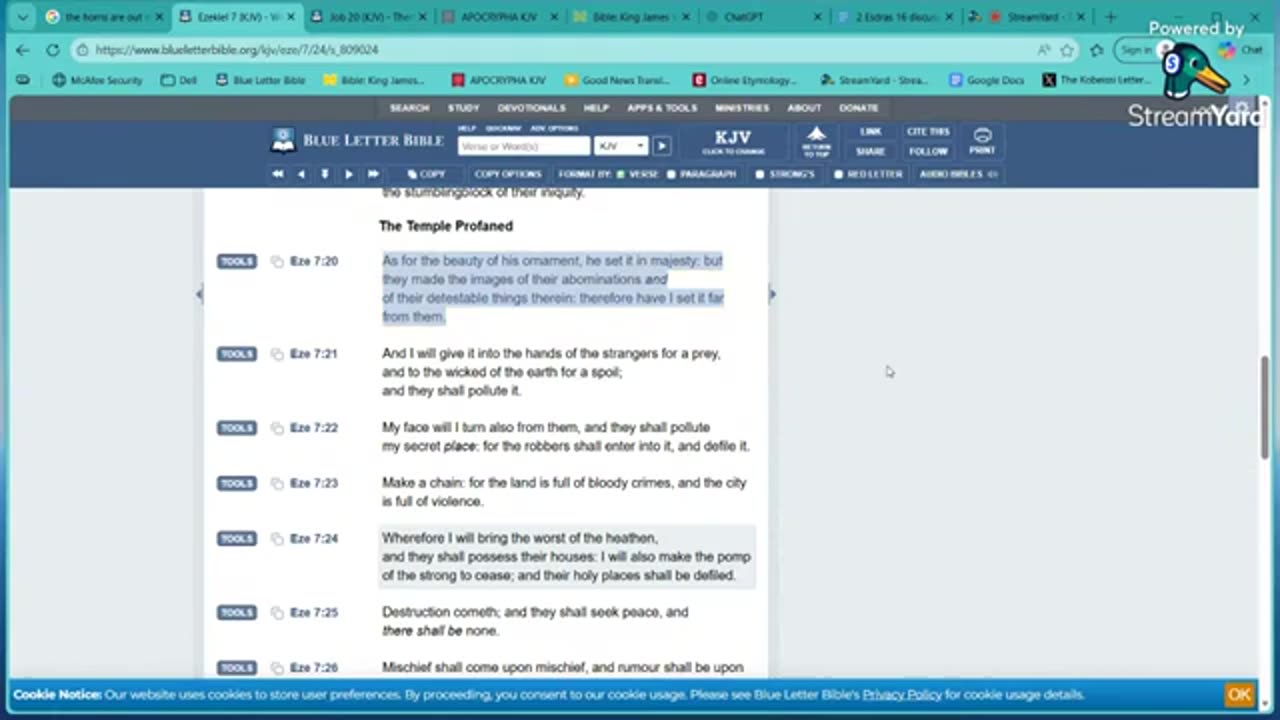The height and width of the screenshot is (720, 1280).
Task: Select the Paragraph format option
Action: (701, 174)
